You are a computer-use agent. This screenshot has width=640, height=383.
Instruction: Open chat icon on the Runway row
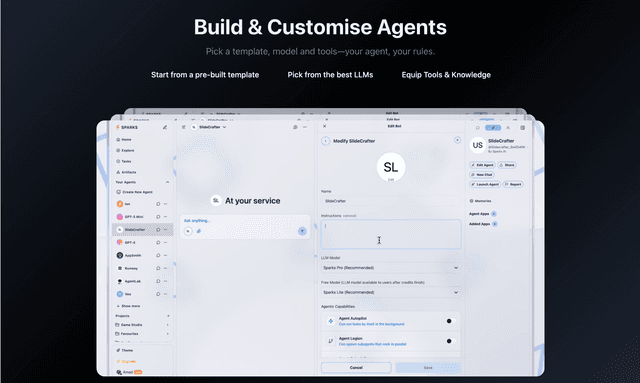158,268
